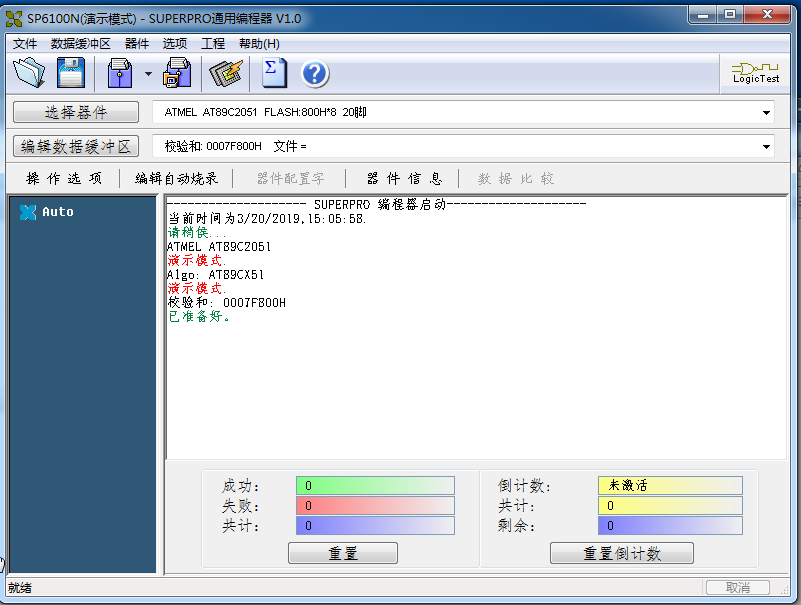Open the 数据缓冲区 menu
The image size is (801, 605).
[x=81, y=44]
